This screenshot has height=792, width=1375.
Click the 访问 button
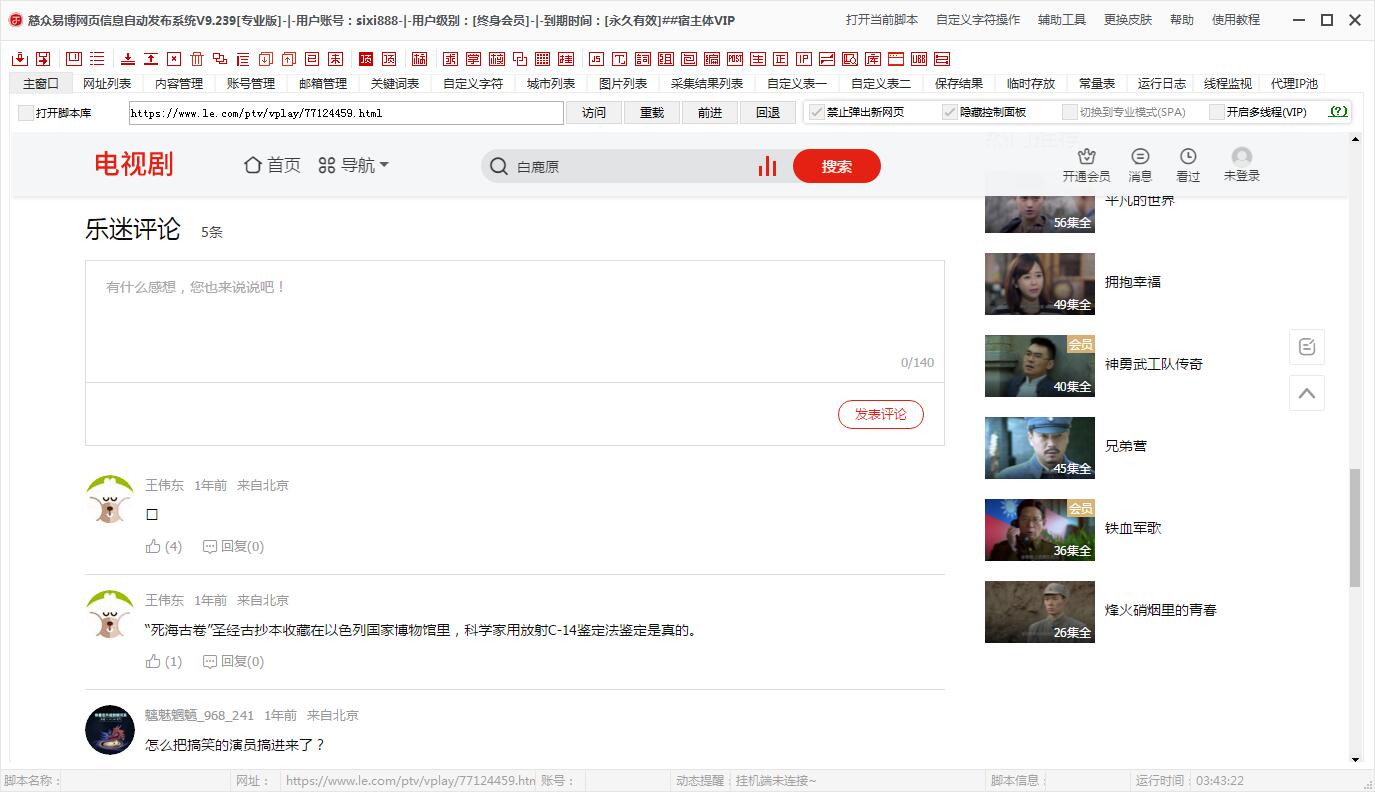tap(594, 113)
